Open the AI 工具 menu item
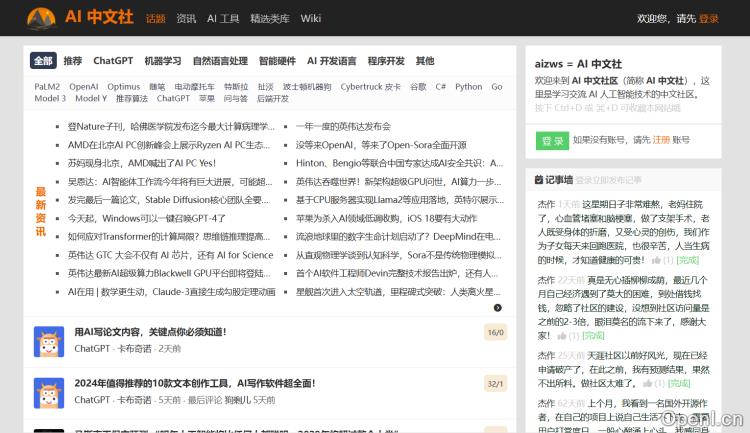This screenshot has height=433, width=750. [224, 19]
